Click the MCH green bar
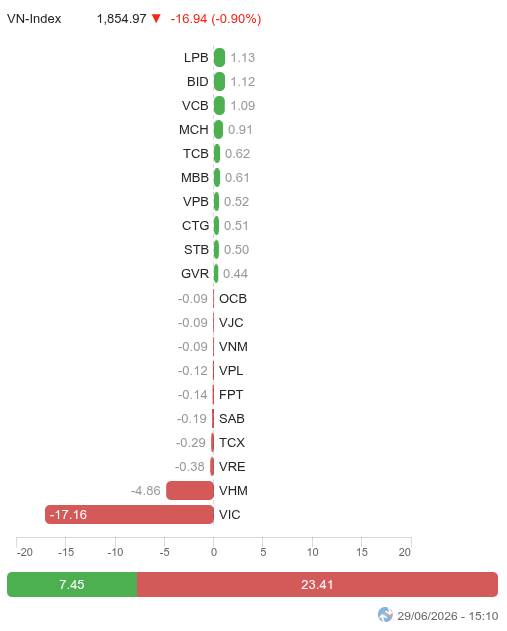Image resolution: width=507 pixels, height=631 pixels. pyautogui.click(x=218, y=130)
